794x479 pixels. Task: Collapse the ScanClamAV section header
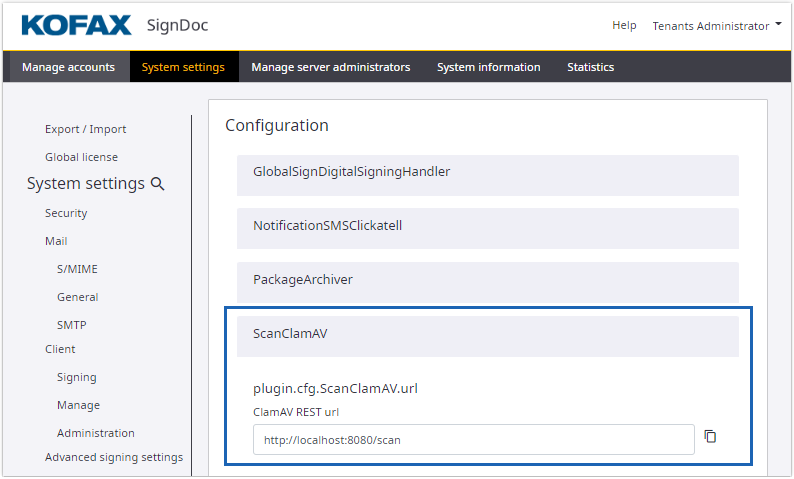coord(487,334)
